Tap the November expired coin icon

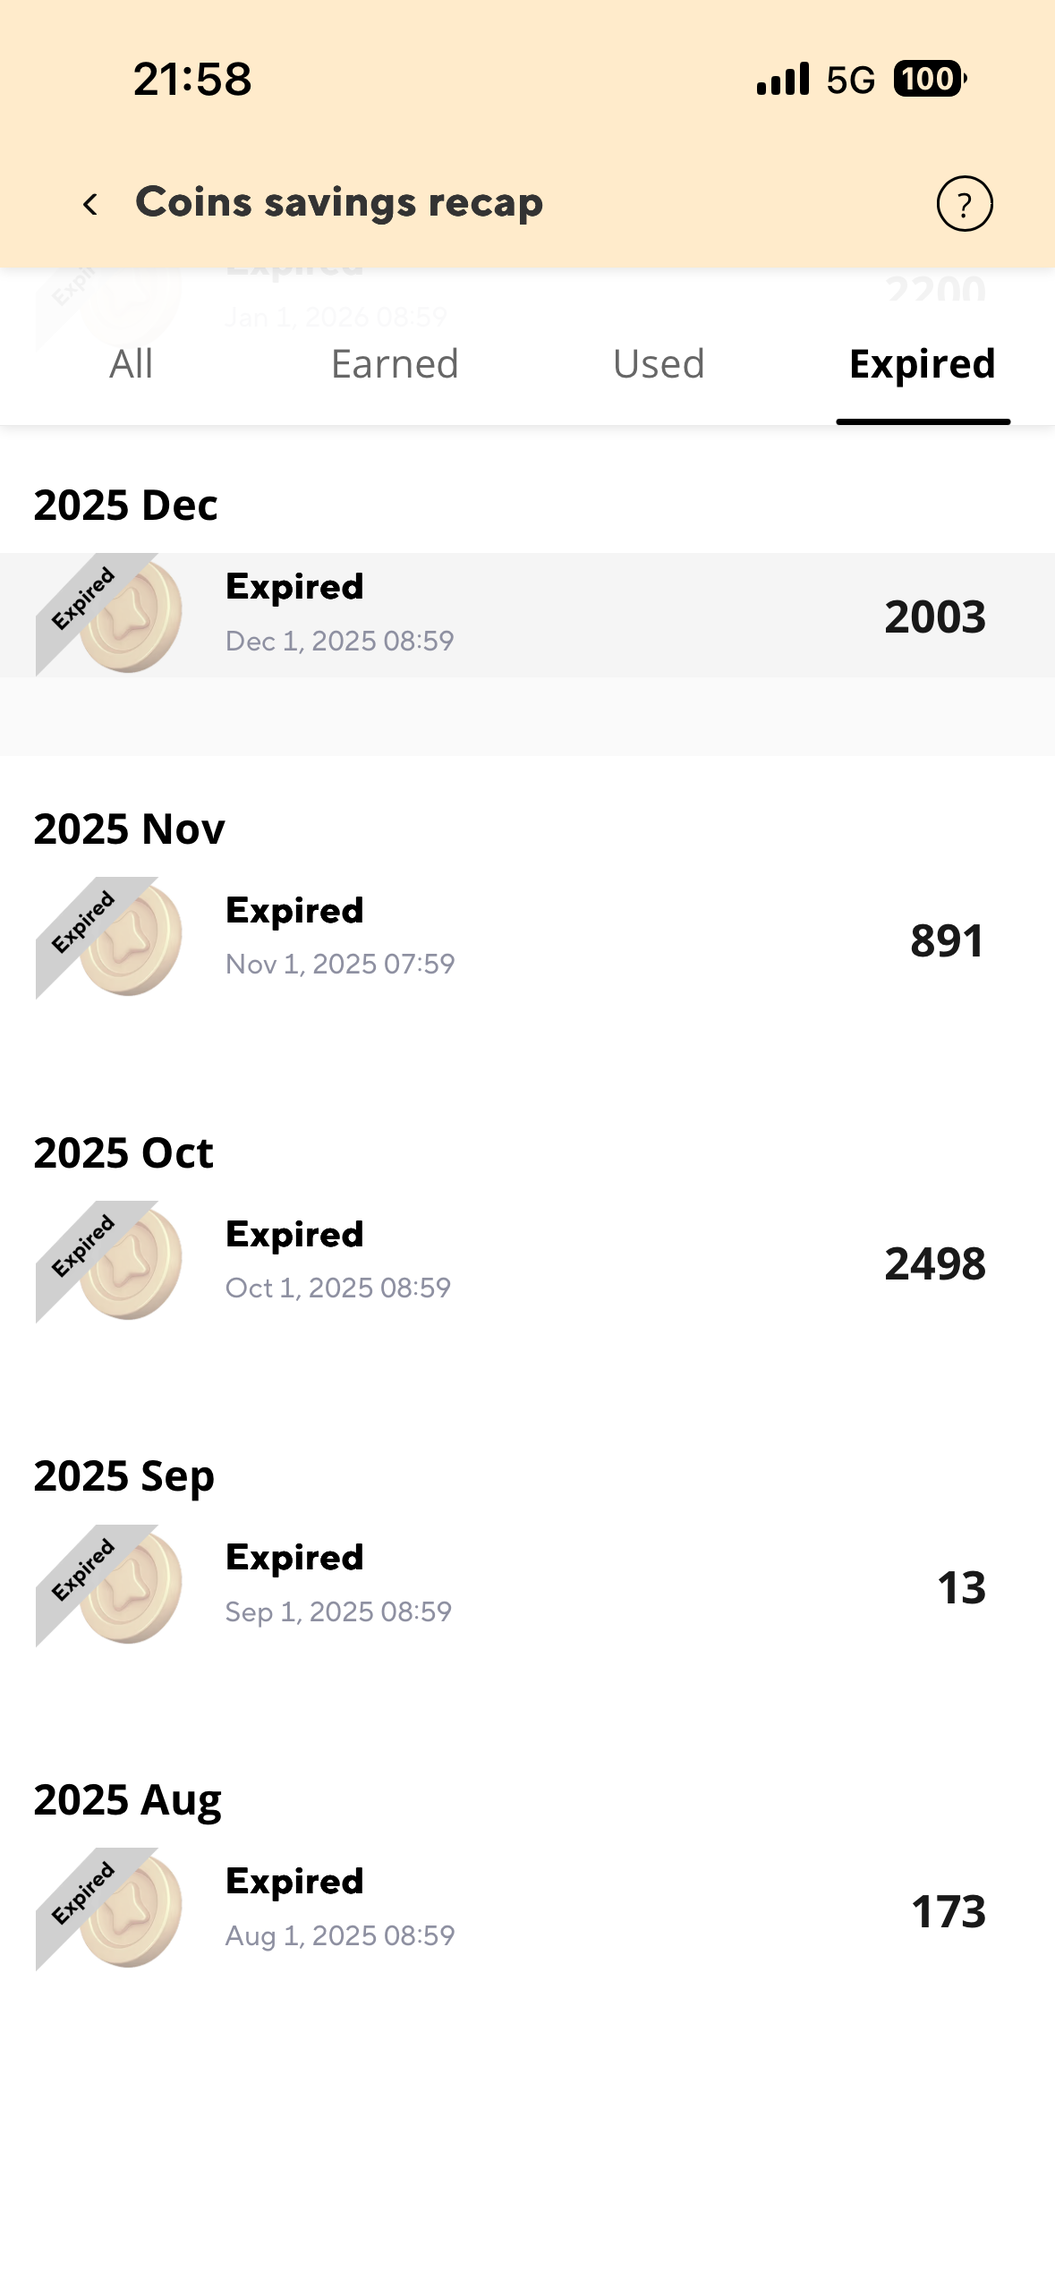[x=110, y=938]
